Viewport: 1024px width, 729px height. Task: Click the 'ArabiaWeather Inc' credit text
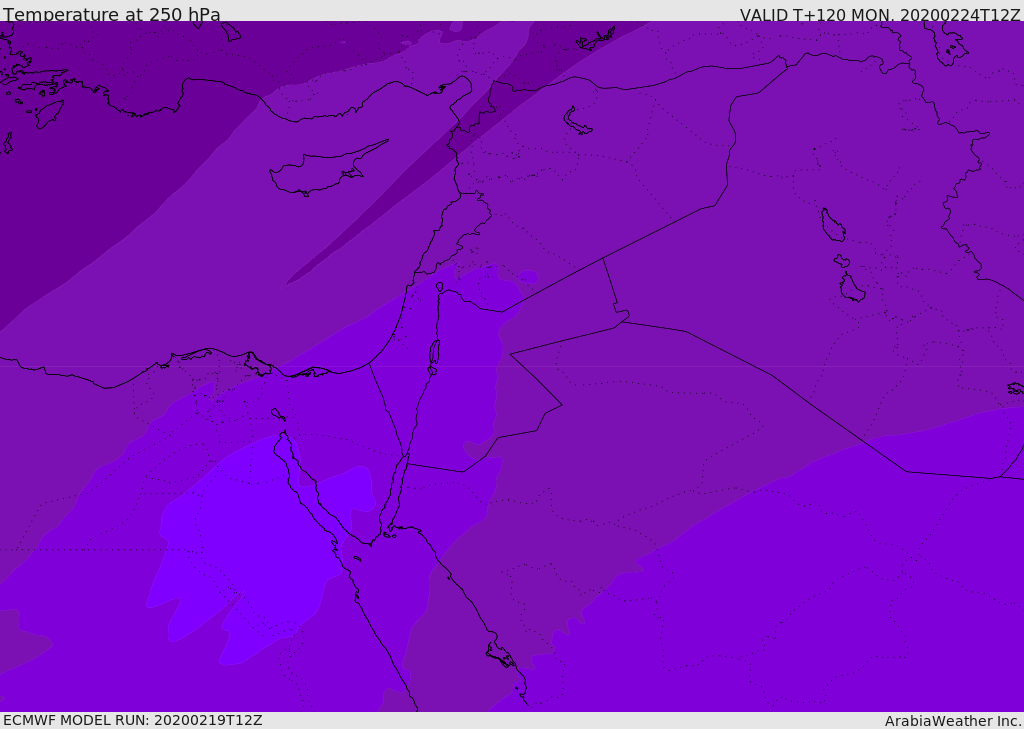pyautogui.click(x=953, y=721)
